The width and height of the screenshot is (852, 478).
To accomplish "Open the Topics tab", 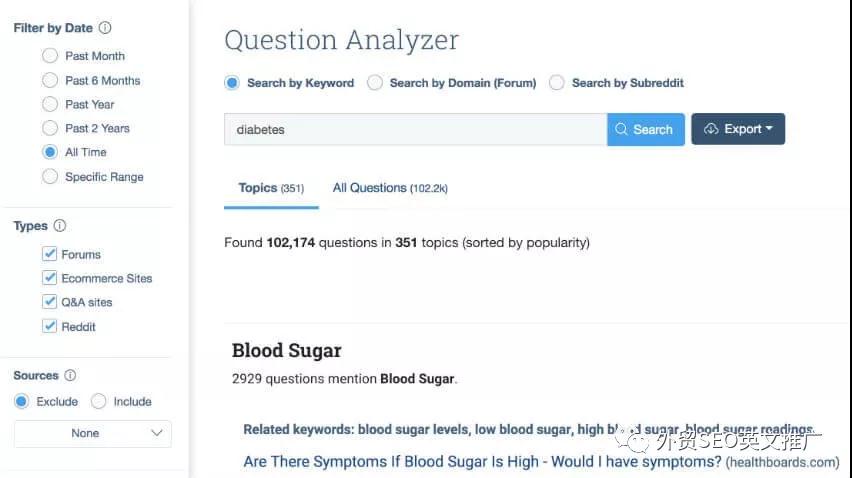I will [x=270, y=188].
